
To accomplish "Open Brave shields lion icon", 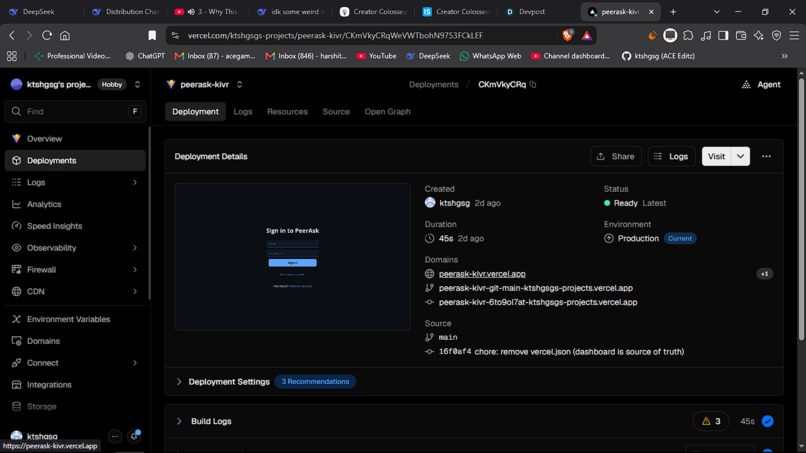I will (567, 35).
